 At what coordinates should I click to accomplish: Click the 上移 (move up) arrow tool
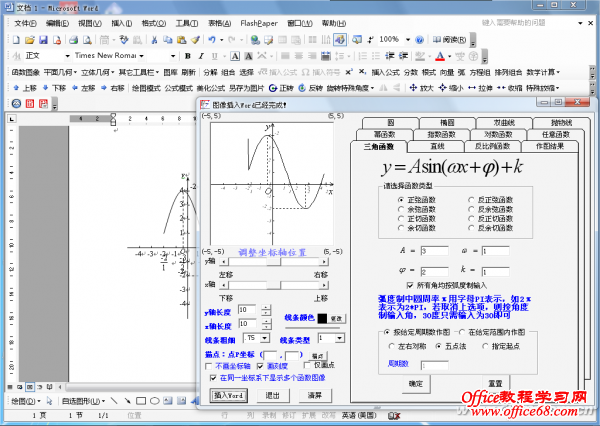click(24, 88)
